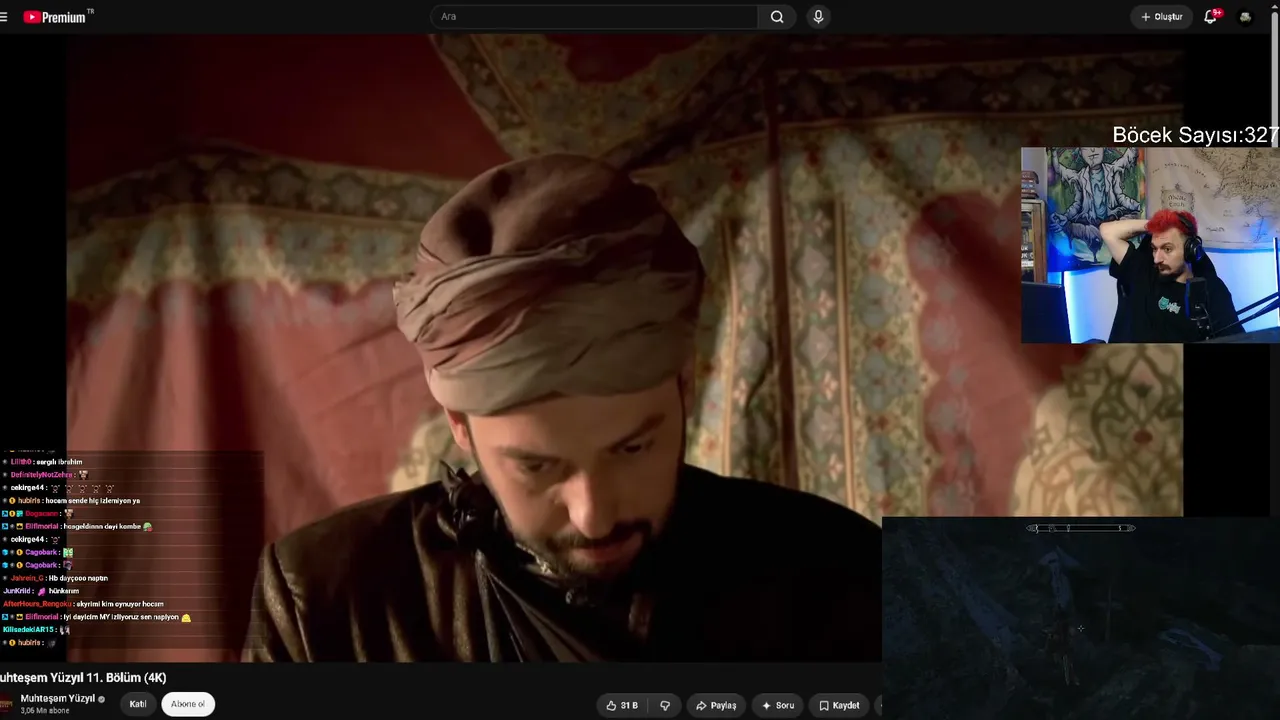
Task: Open the Muhteşem Yüzyıl channel name link
Action: click(x=58, y=698)
